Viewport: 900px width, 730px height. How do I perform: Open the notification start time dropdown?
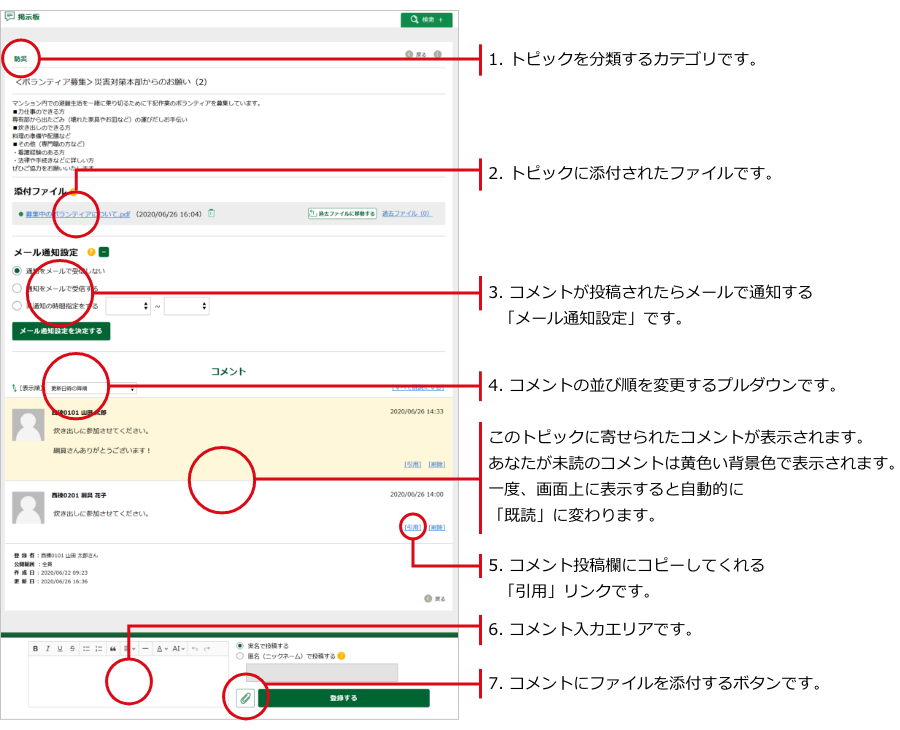(x=128, y=307)
